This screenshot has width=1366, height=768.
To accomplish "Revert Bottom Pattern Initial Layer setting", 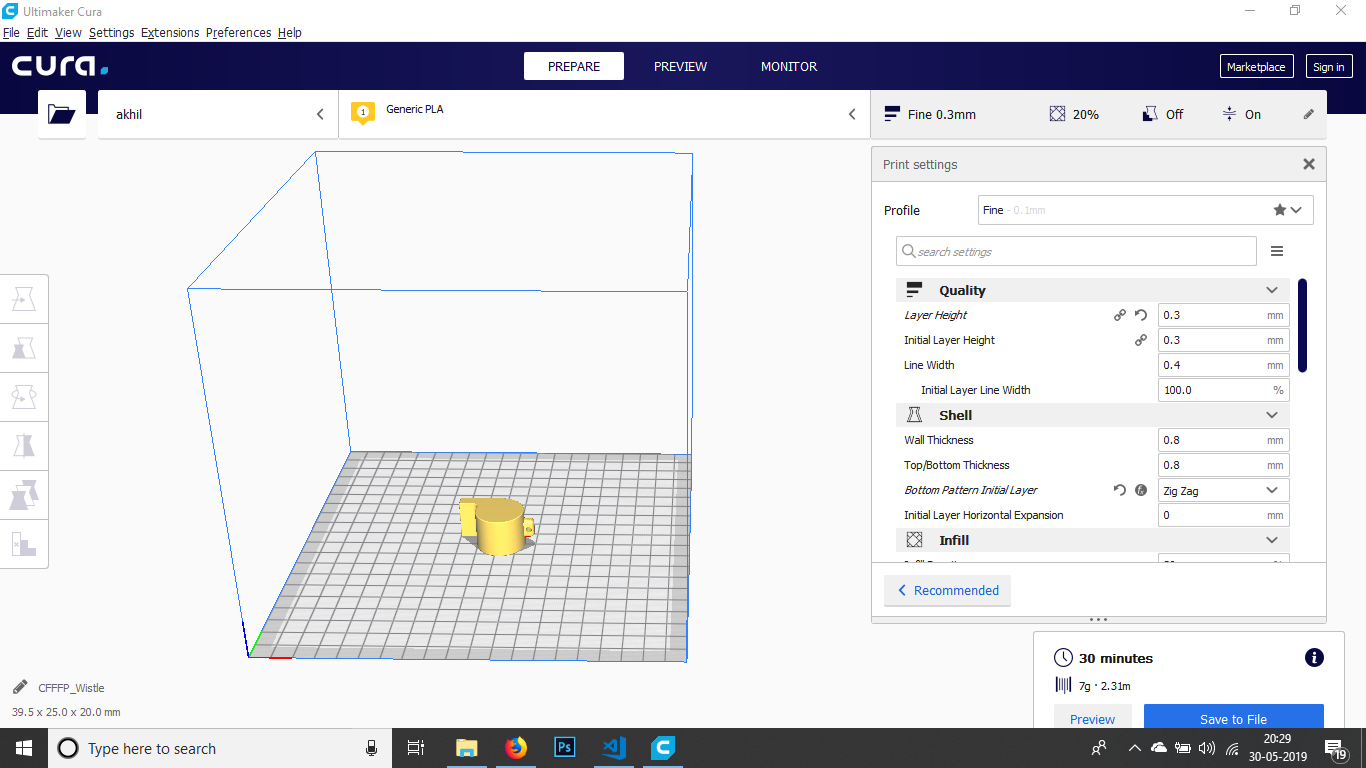I will pos(1120,490).
